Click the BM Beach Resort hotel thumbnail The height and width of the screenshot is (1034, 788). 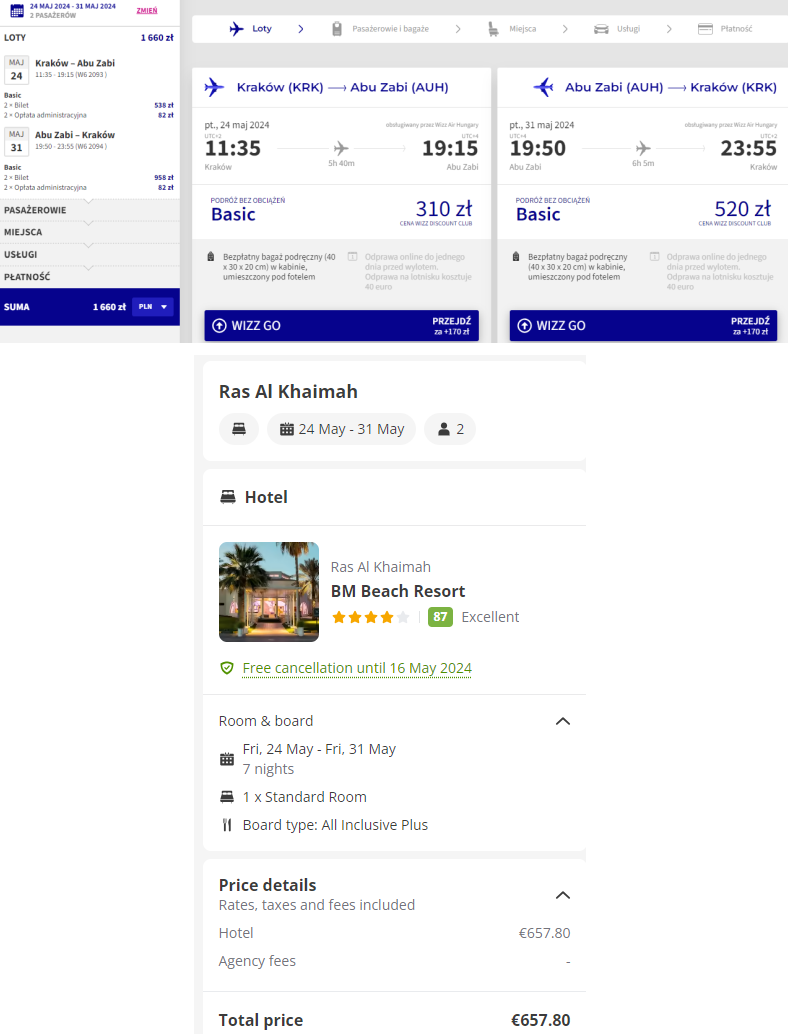[269, 592]
